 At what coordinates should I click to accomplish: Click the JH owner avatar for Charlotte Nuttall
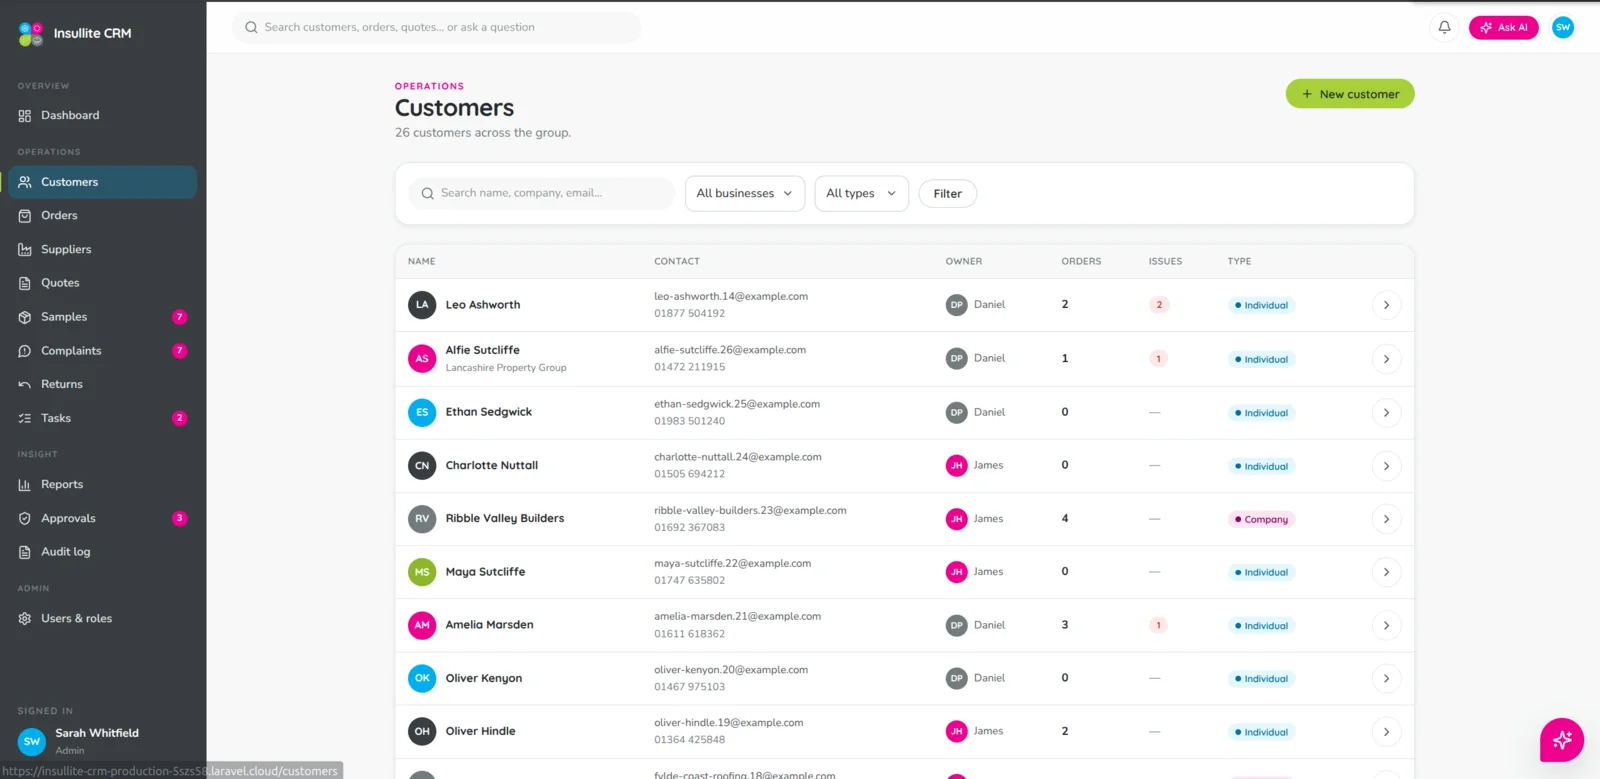pos(957,465)
